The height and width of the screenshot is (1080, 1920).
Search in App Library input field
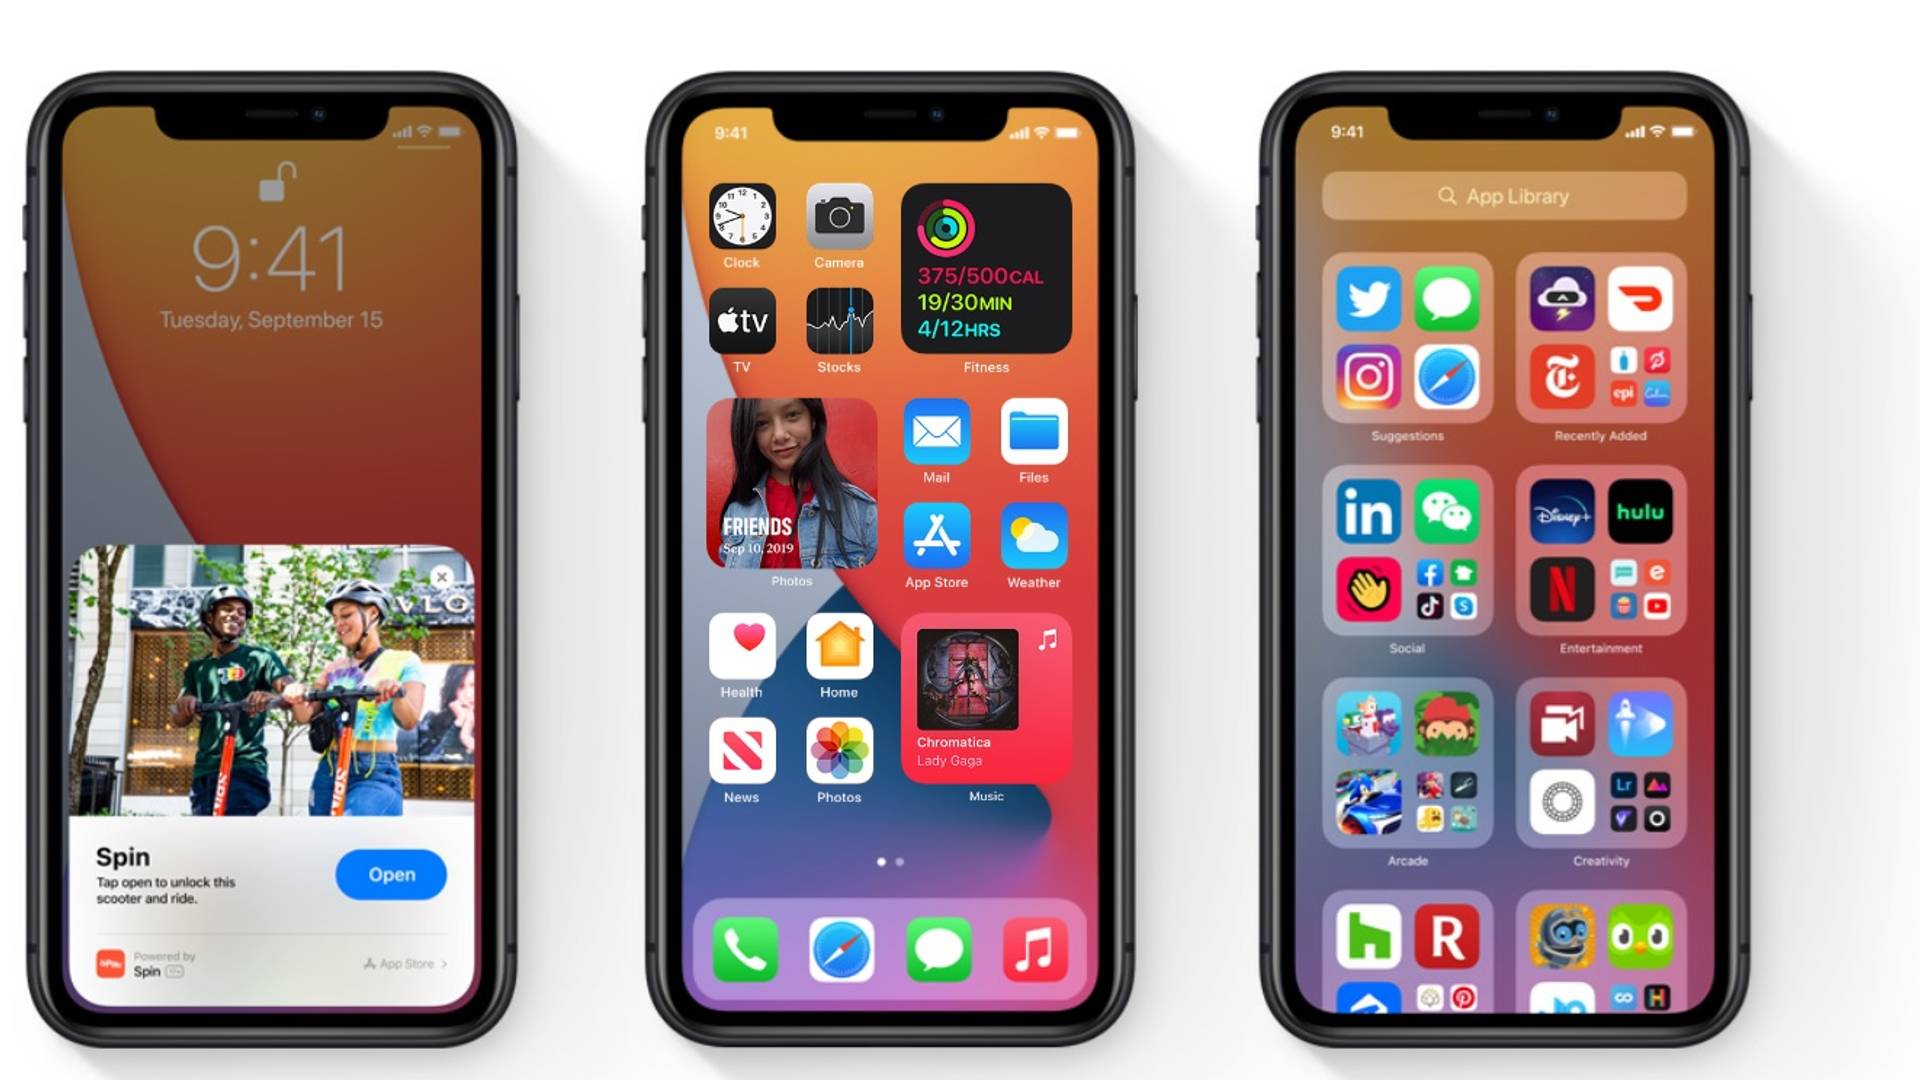tap(1506, 196)
